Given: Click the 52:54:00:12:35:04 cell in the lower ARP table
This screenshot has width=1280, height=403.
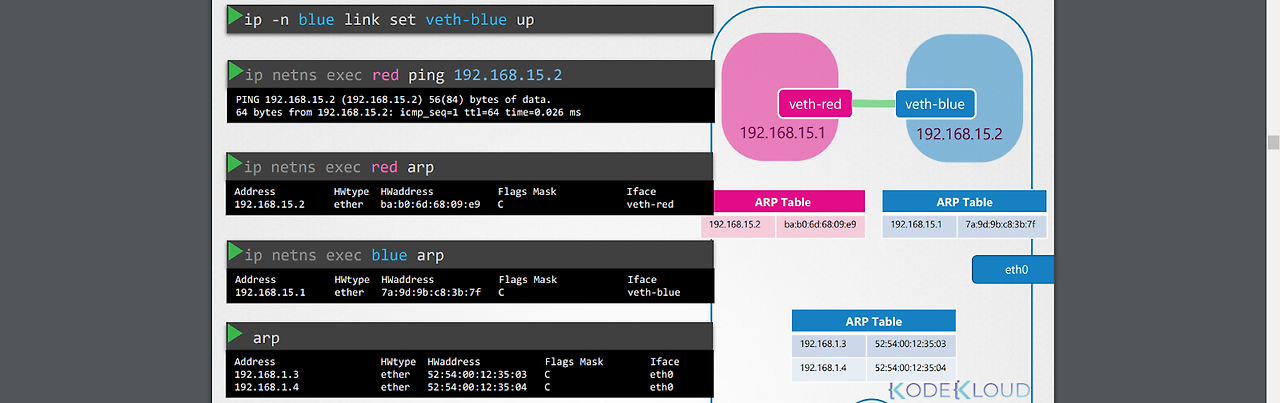Looking at the screenshot, I should 911,369.
